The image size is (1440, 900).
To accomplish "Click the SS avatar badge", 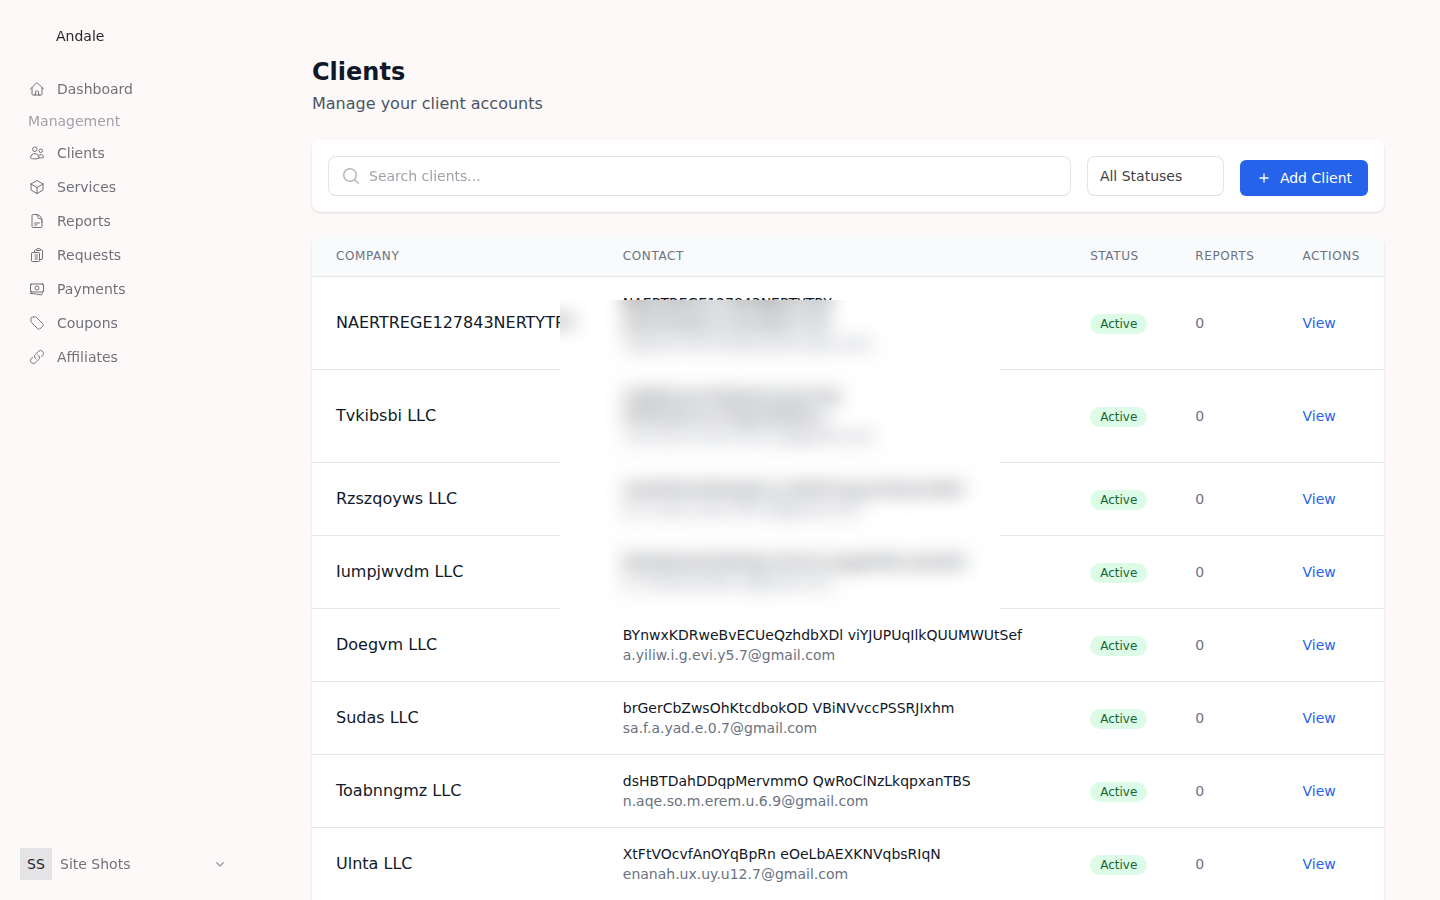I will click(x=36, y=864).
